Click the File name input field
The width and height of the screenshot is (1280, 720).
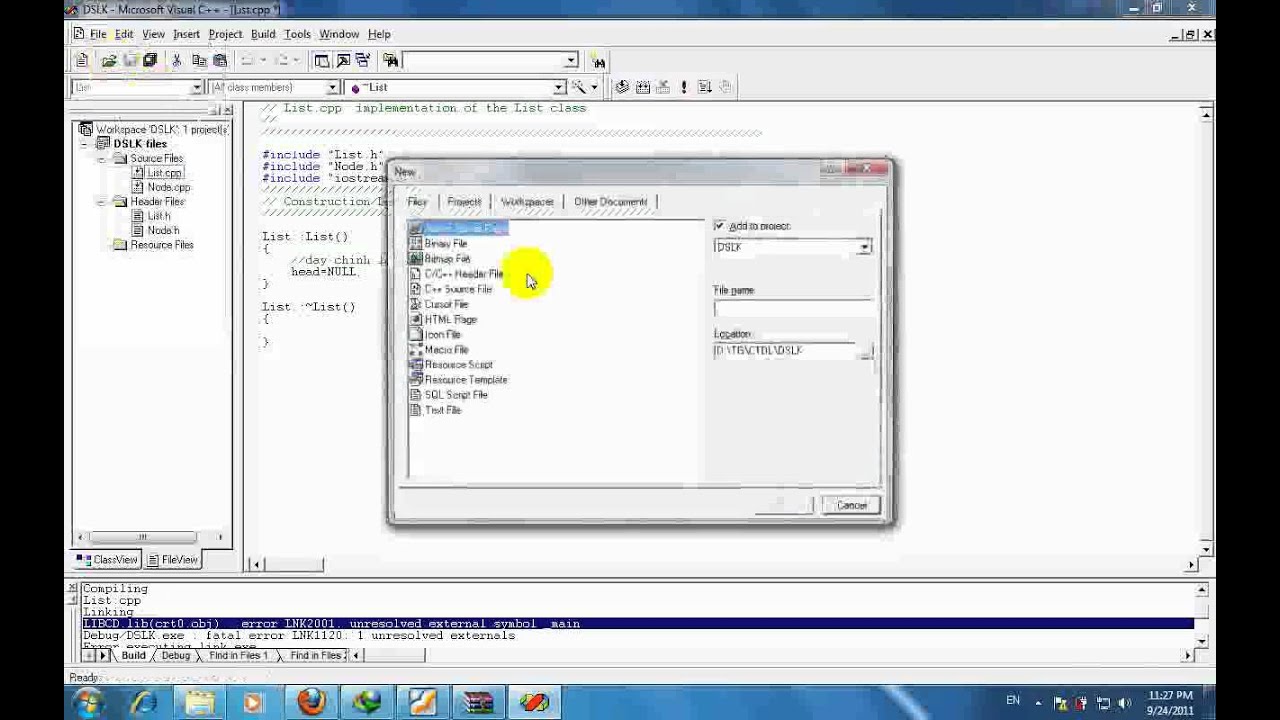[x=793, y=309]
